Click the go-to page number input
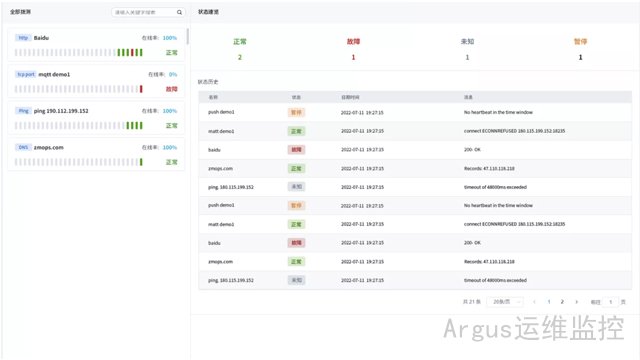The height and width of the screenshot is (360, 640). point(611,302)
